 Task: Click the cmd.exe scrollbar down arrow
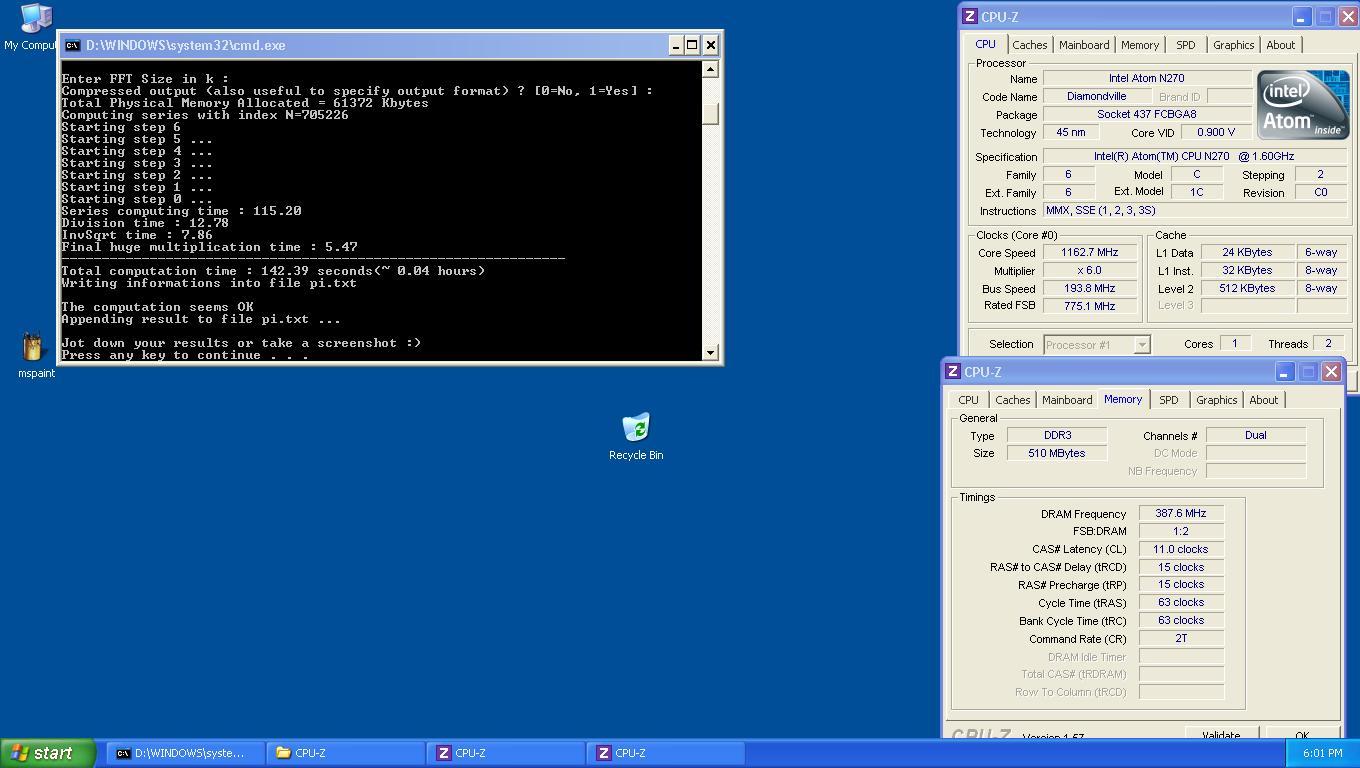point(710,352)
